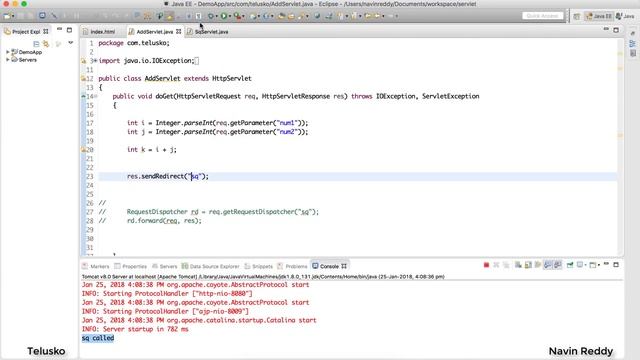Switch to the Java perspective button
This screenshot has height=360, width=640.
coord(626,16)
